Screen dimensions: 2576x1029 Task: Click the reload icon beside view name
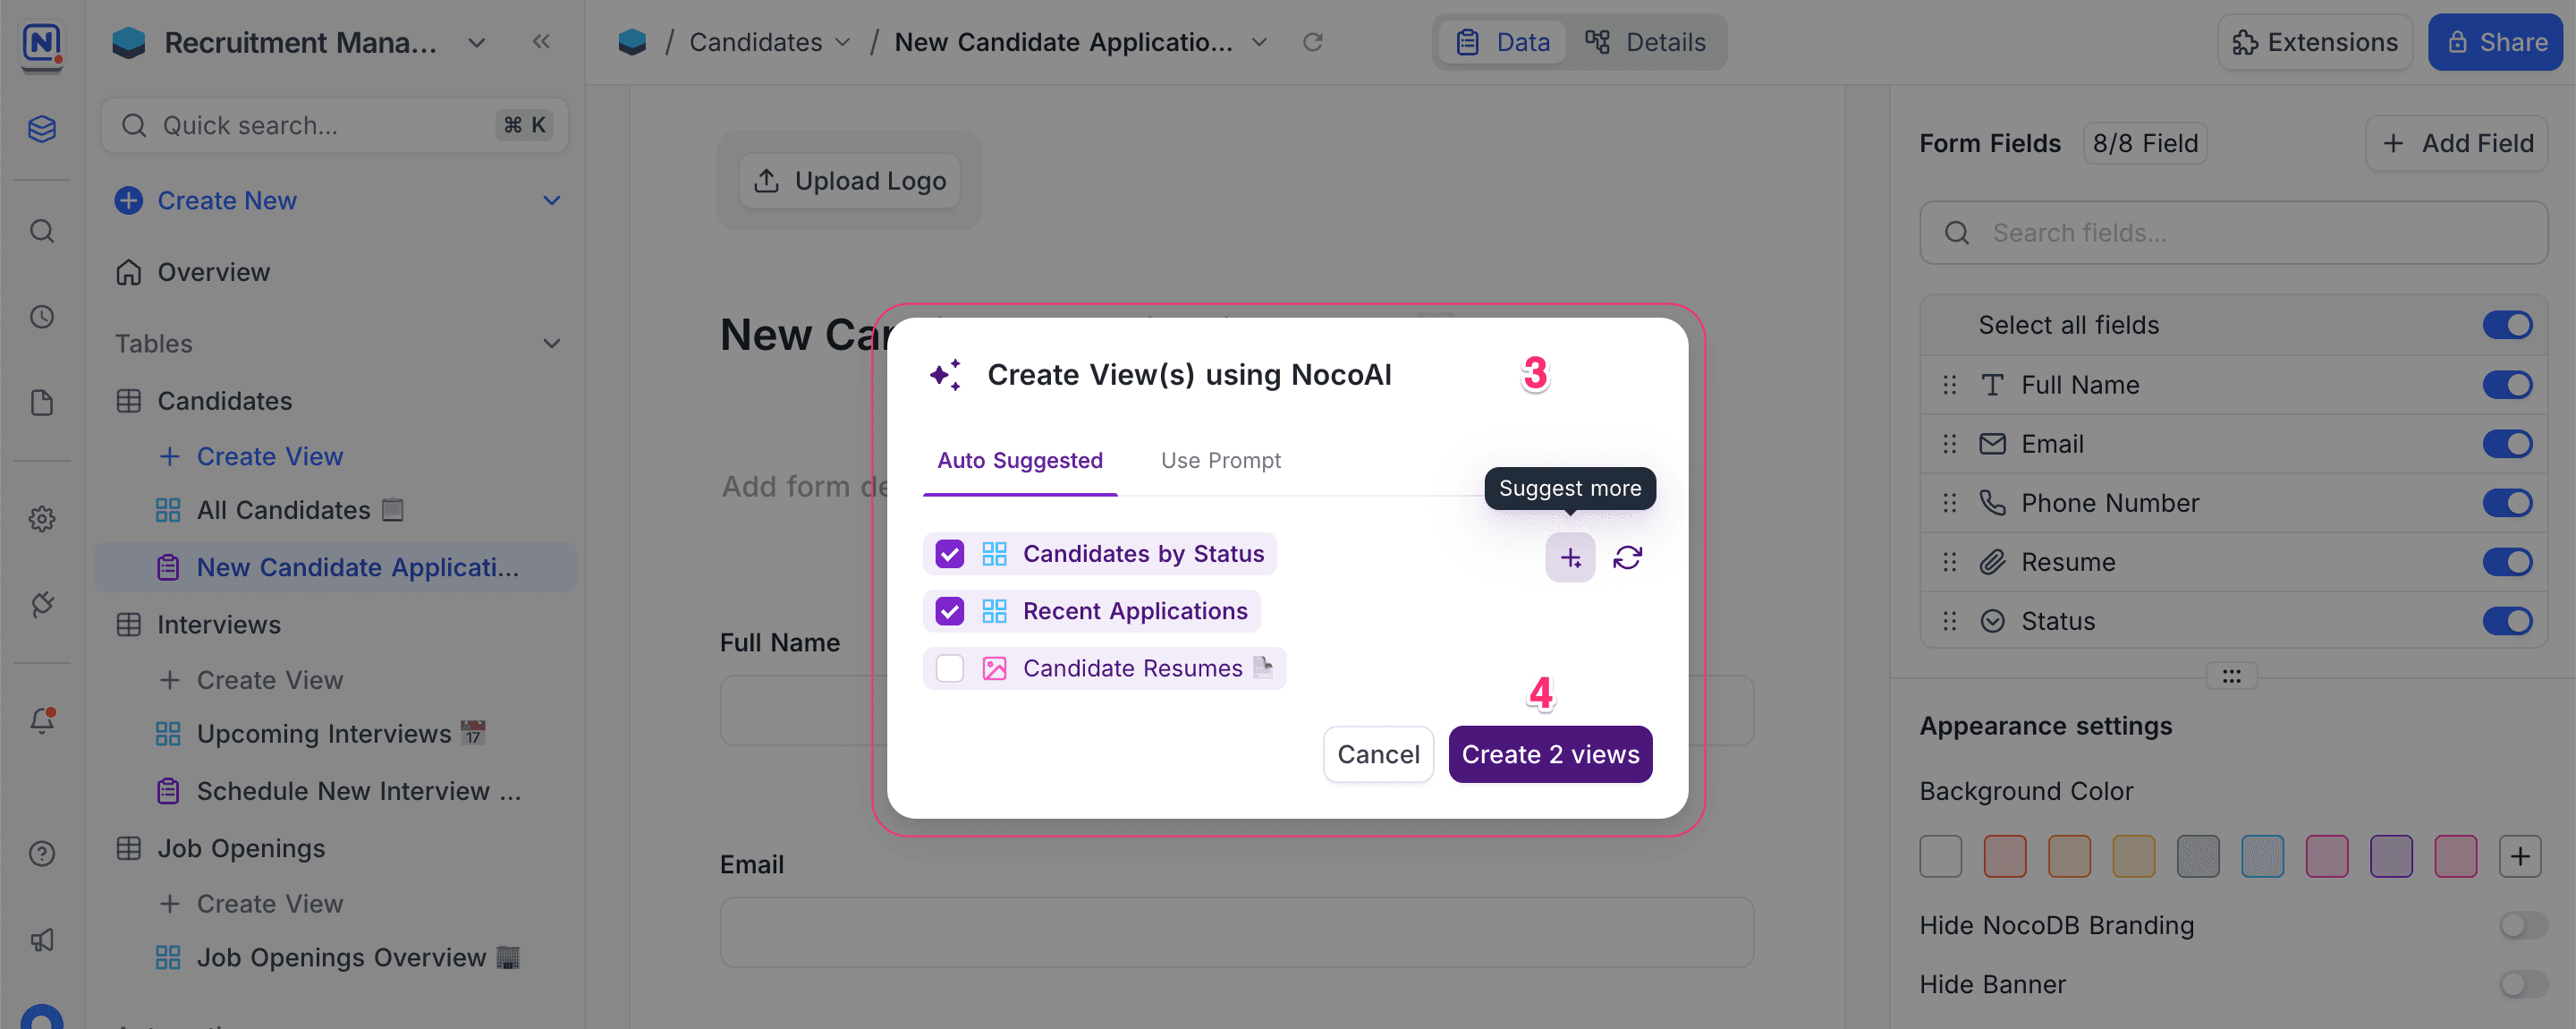pyautogui.click(x=1312, y=42)
